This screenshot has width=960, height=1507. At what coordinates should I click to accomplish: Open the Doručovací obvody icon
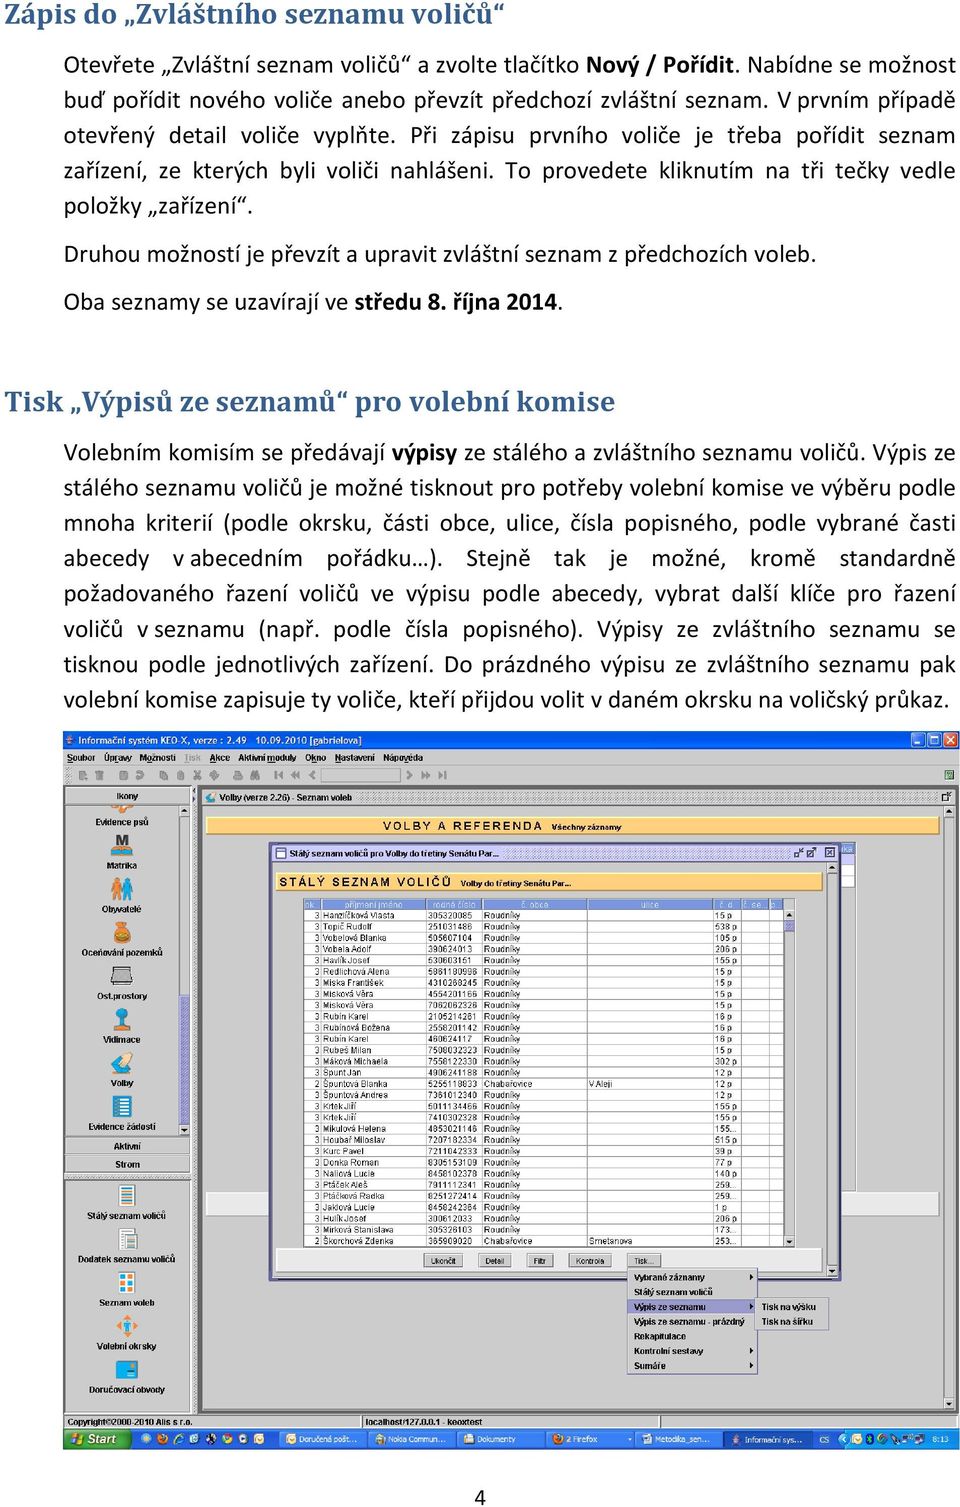tap(127, 1370)
